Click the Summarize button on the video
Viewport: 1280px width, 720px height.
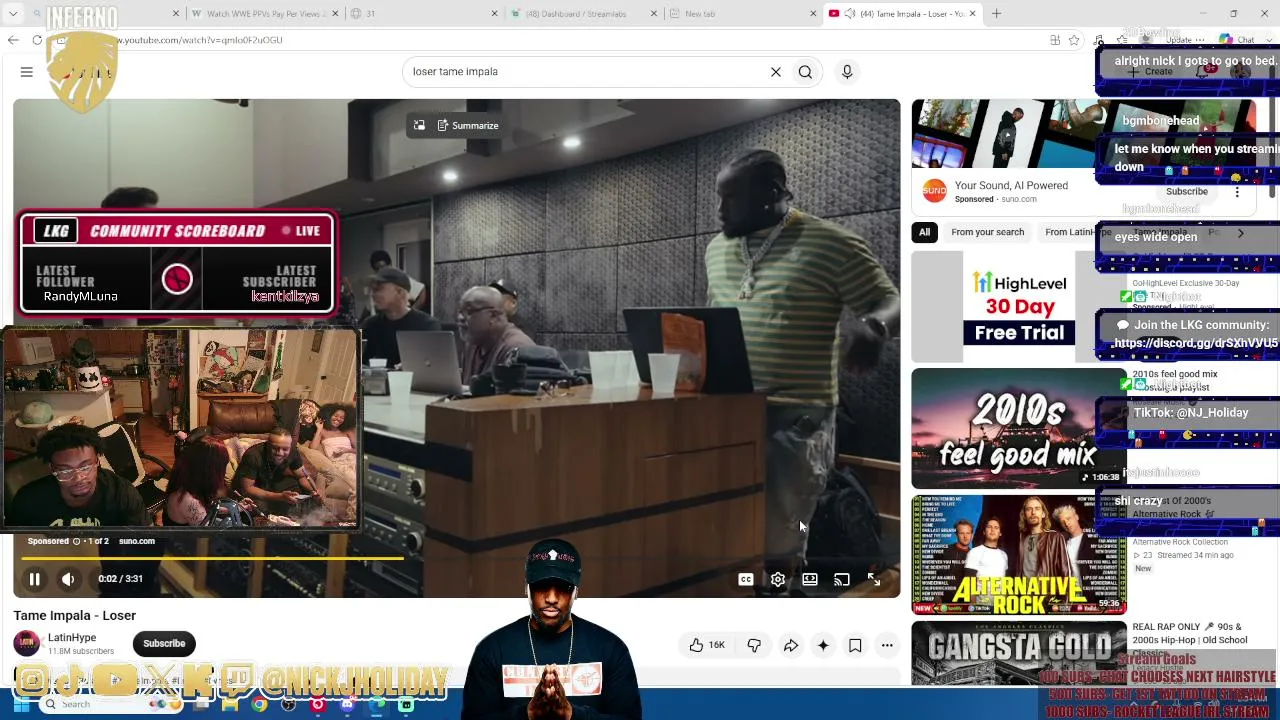click(467, 125)
